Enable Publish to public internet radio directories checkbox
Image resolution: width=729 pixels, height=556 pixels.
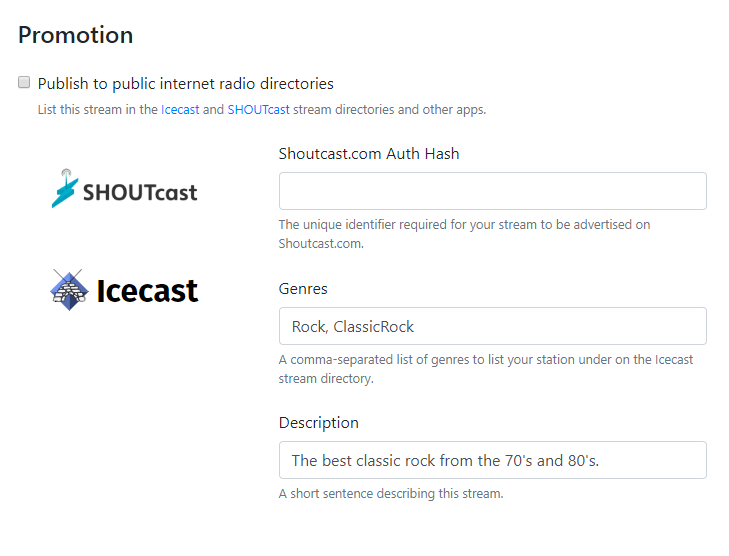[24, 82]
